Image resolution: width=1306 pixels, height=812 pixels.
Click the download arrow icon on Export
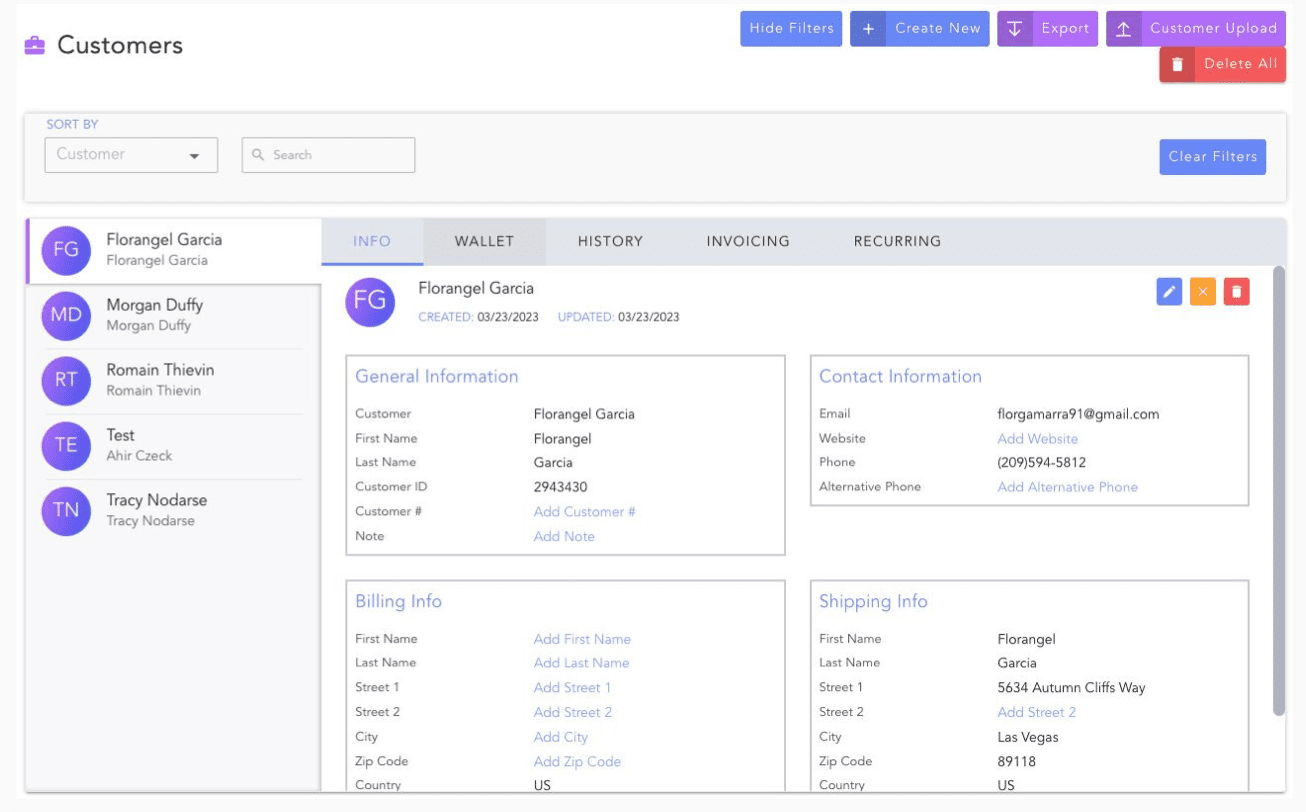1014,29
